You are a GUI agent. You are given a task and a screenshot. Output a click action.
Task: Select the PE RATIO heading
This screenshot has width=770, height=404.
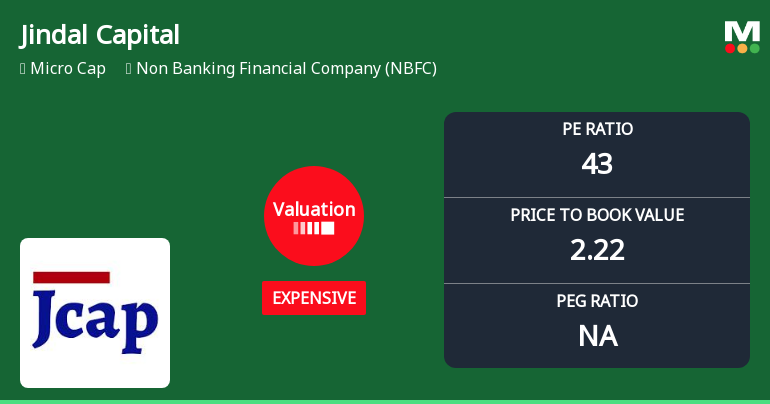pyautogui.click(x=597, y=129)
